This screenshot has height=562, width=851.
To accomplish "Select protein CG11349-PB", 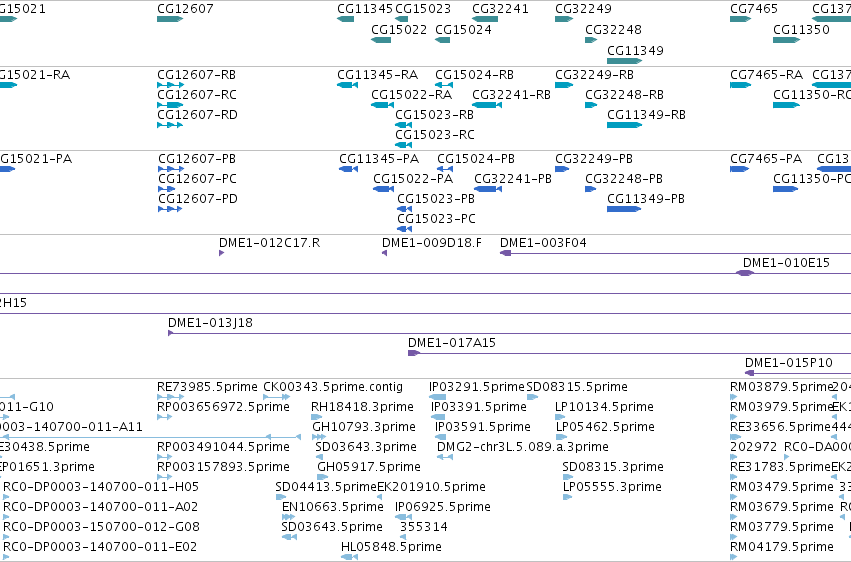I will point(646,199).
